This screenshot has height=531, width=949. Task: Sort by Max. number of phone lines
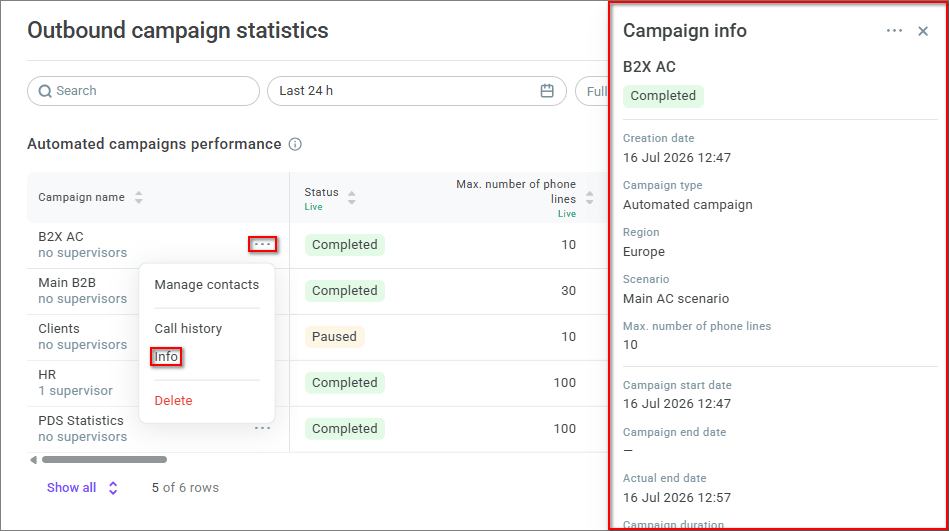click(x=589, y=197)
